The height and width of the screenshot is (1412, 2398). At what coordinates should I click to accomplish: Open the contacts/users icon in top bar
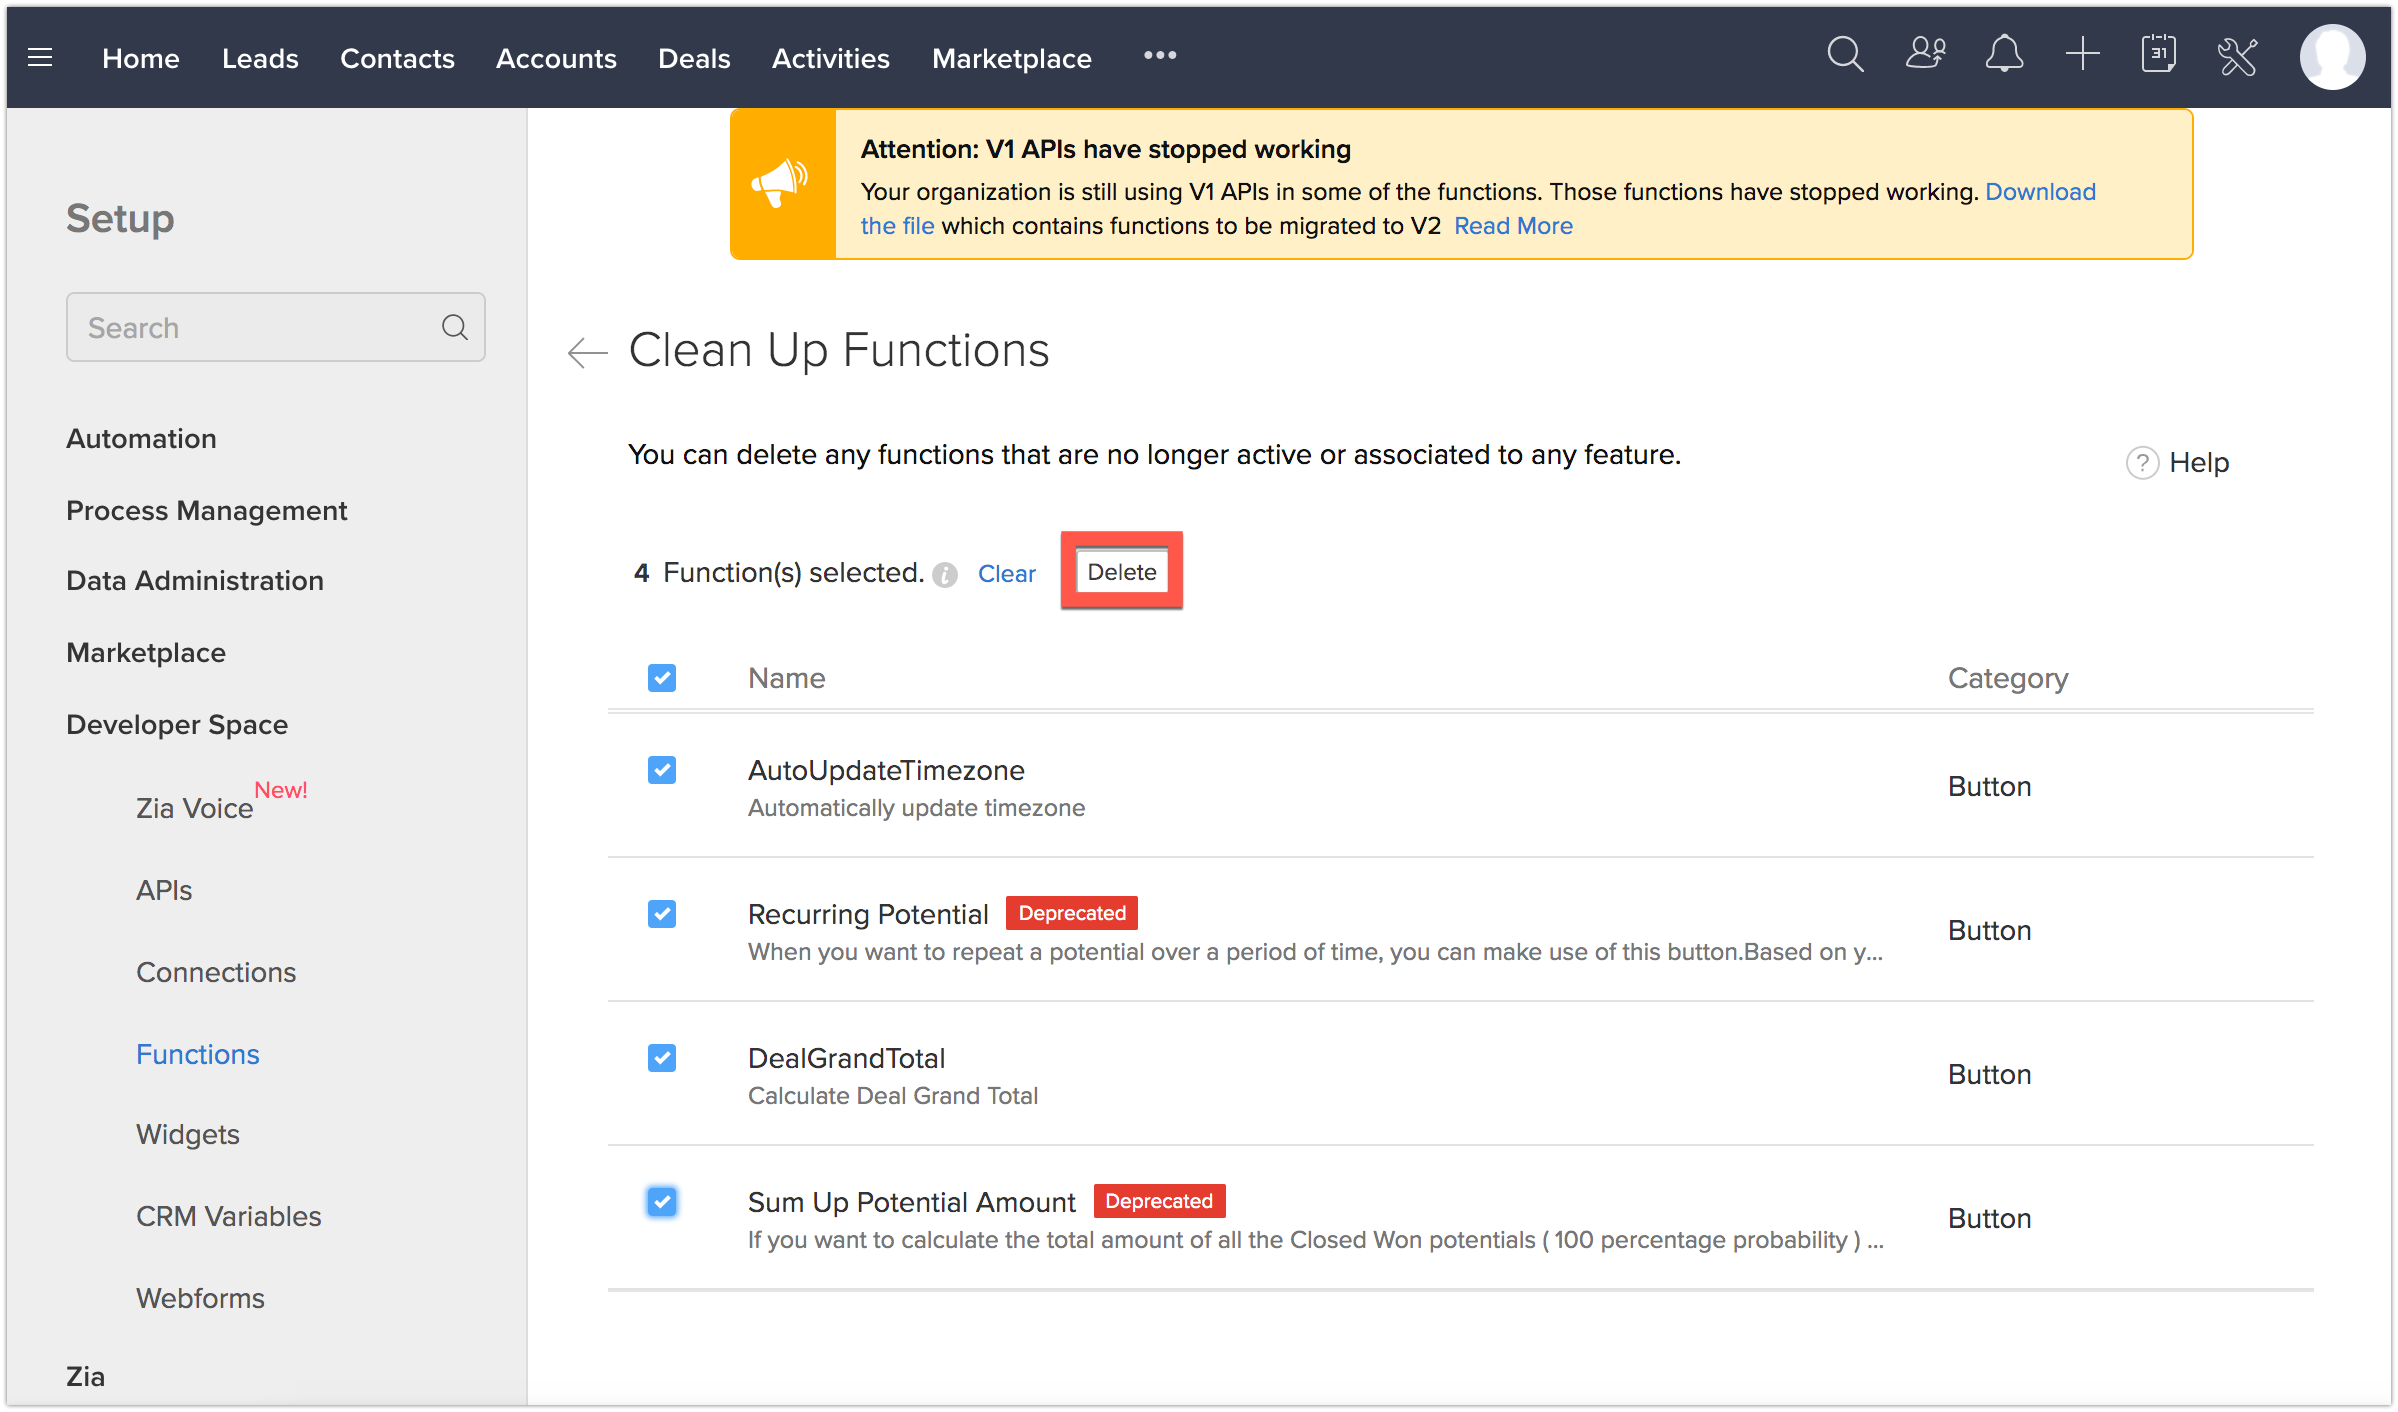[1925, 54]
